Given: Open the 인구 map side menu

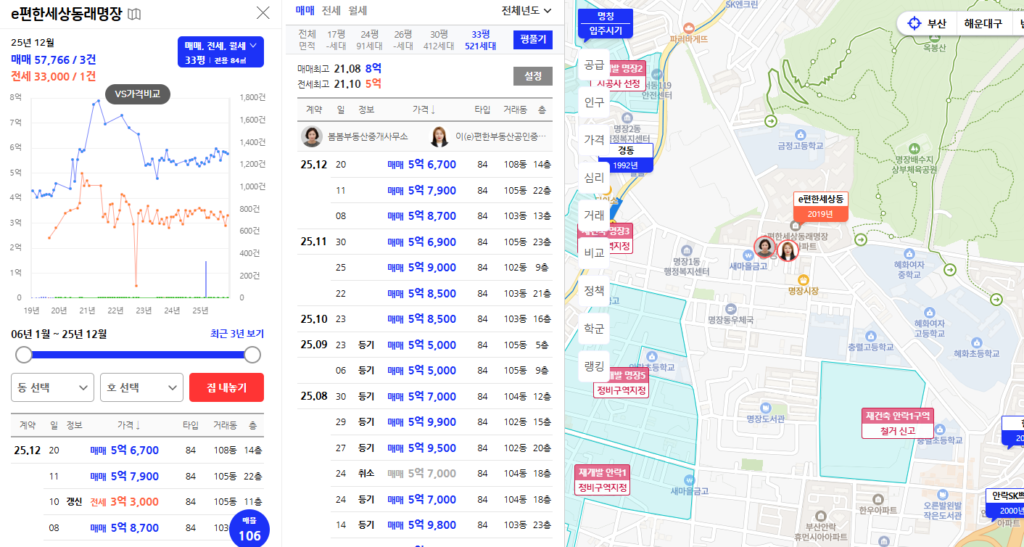Looking at the screenshot, I should tap(594, 102).
